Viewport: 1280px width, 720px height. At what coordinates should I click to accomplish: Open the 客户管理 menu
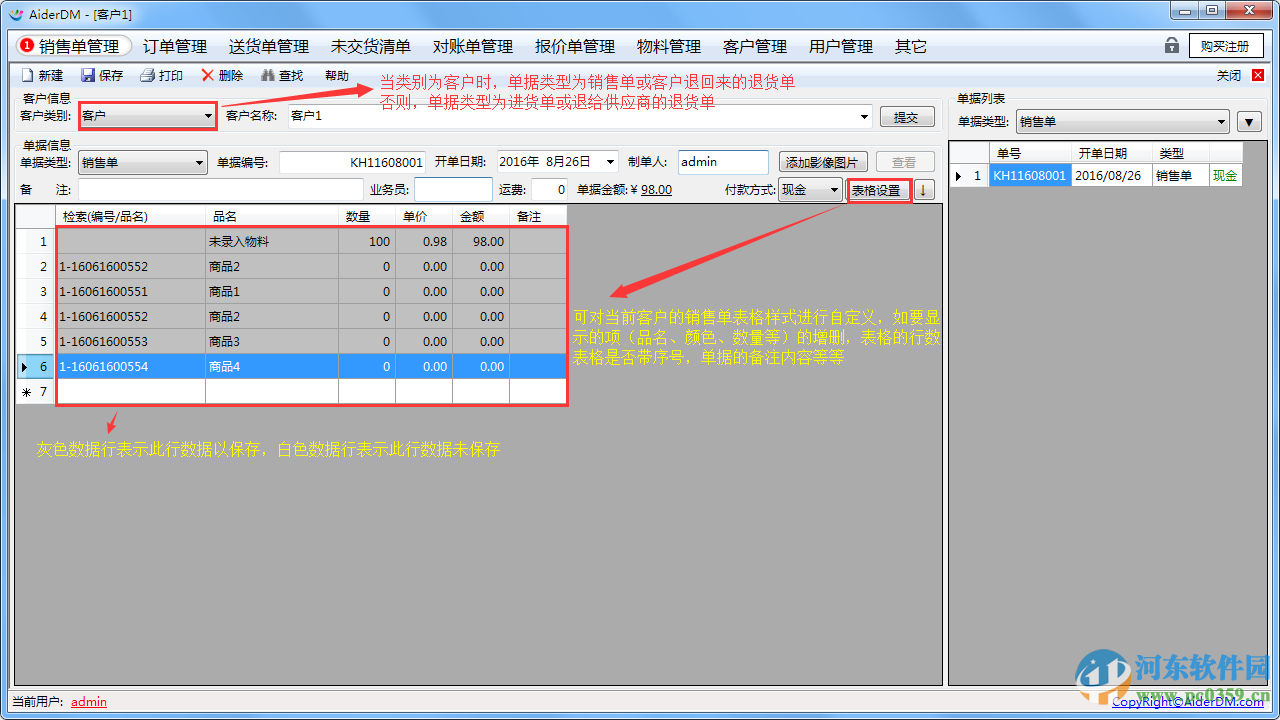(755, 46)
